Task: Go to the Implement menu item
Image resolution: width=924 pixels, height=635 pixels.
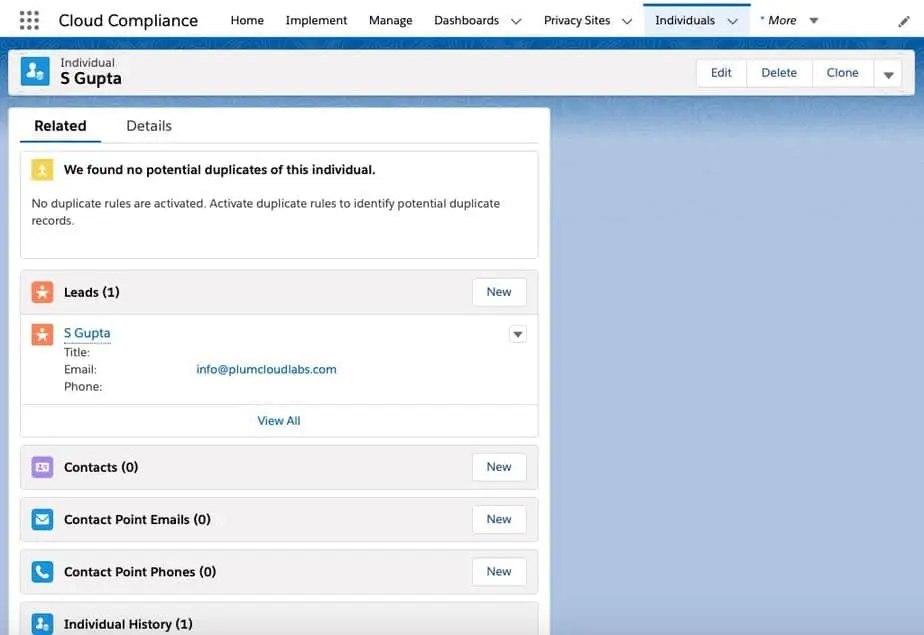Action: (x=316, y=19)
